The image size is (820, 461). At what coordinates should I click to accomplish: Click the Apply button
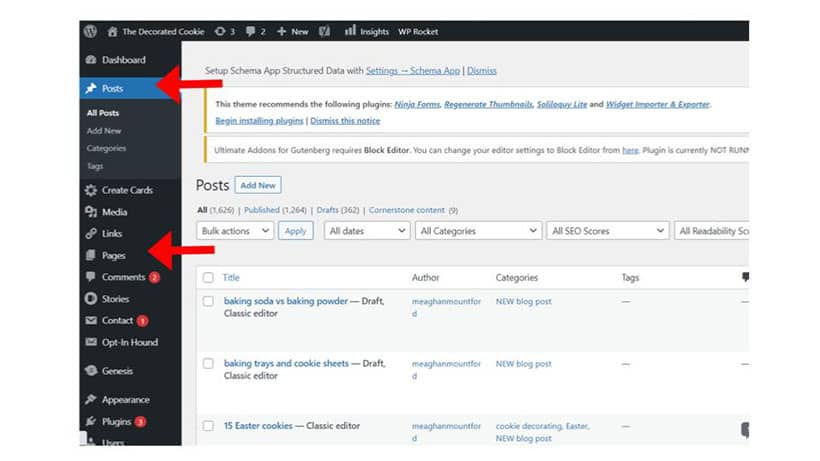pyautogui.click(x=295, y=230)
